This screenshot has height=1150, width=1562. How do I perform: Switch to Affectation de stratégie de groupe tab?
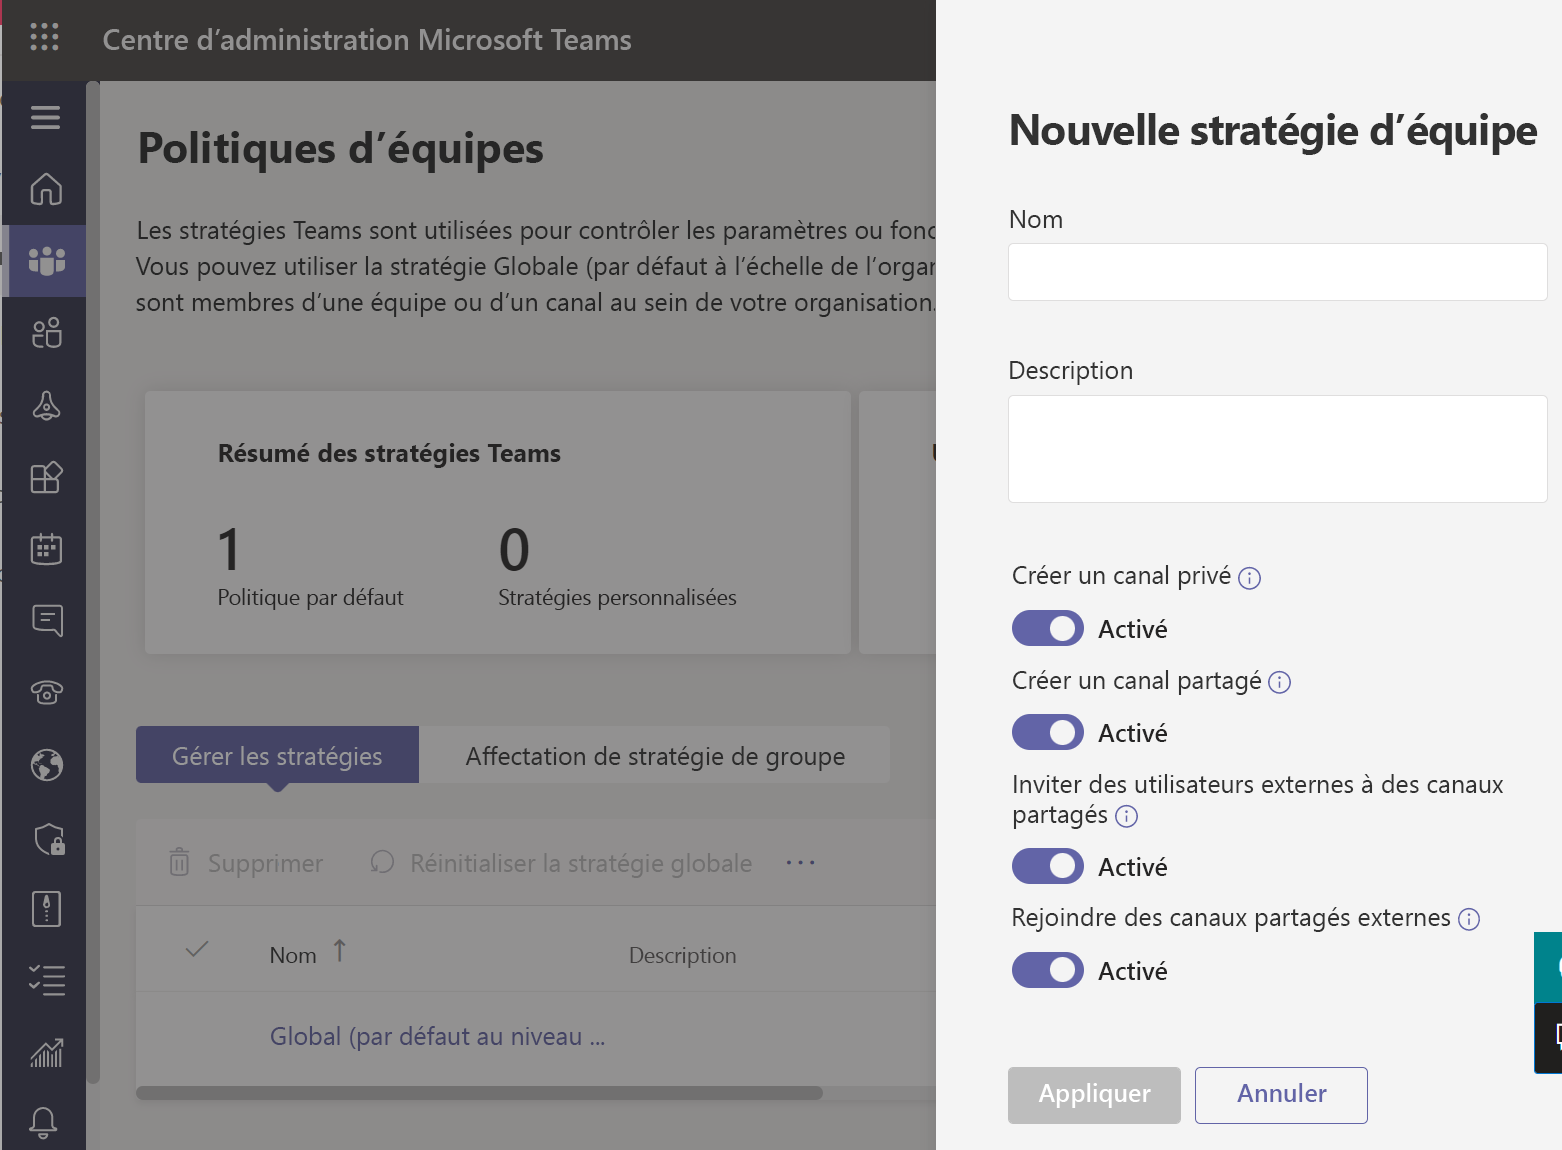point(655,755)
